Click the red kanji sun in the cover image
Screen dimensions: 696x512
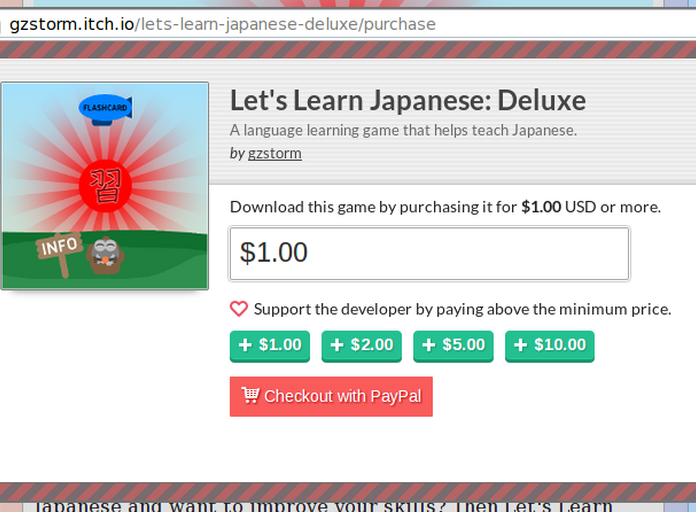(105, 186)
